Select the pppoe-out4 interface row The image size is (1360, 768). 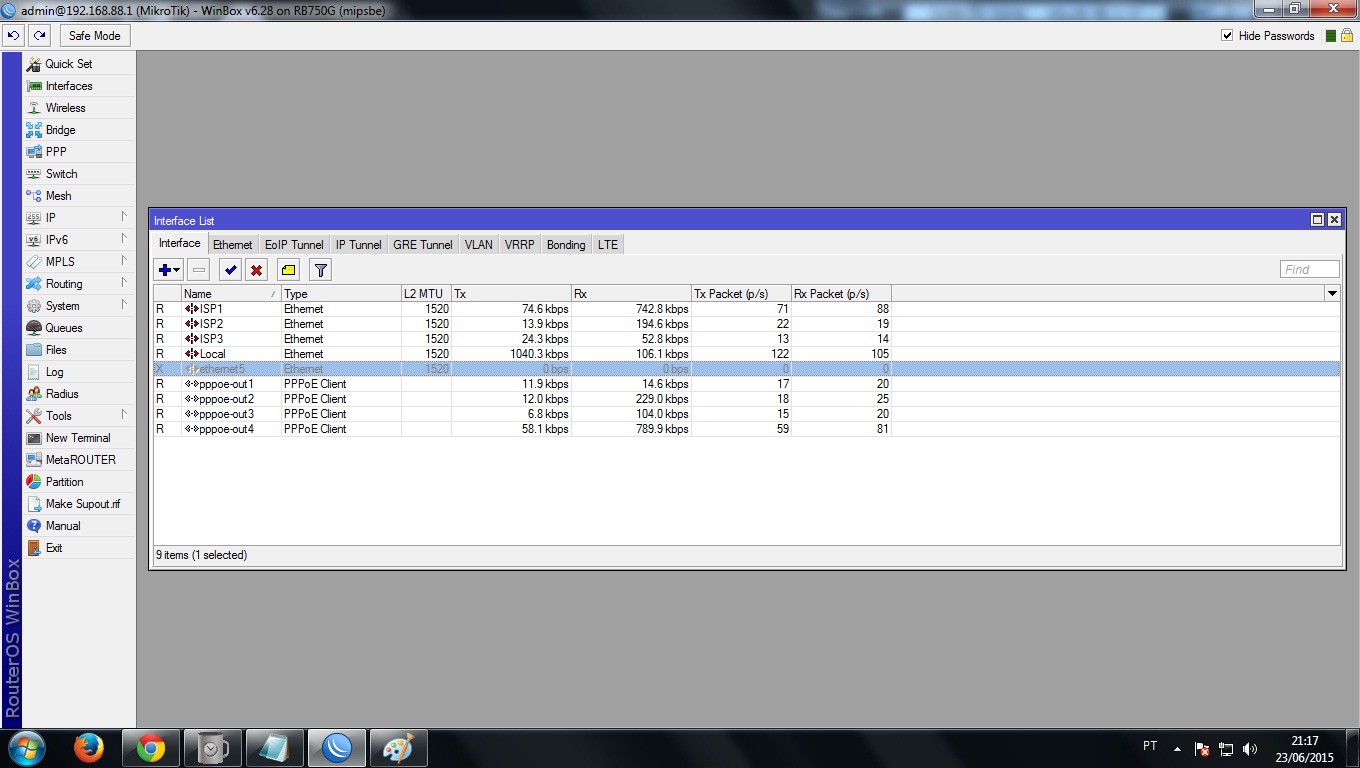[x=746, y=429]
